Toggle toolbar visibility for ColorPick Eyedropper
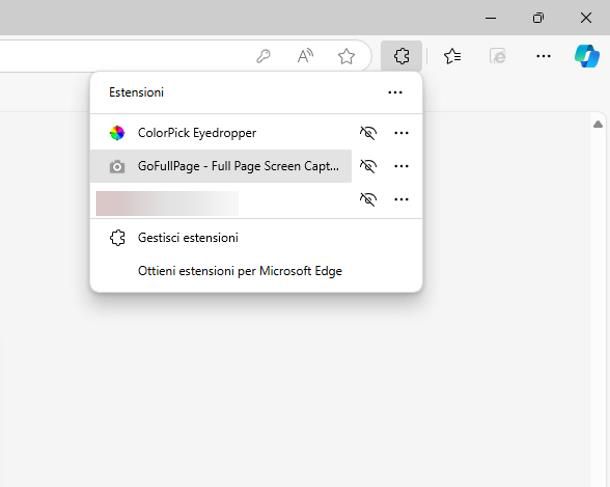The image size is (610, 487). coord(368,133)
